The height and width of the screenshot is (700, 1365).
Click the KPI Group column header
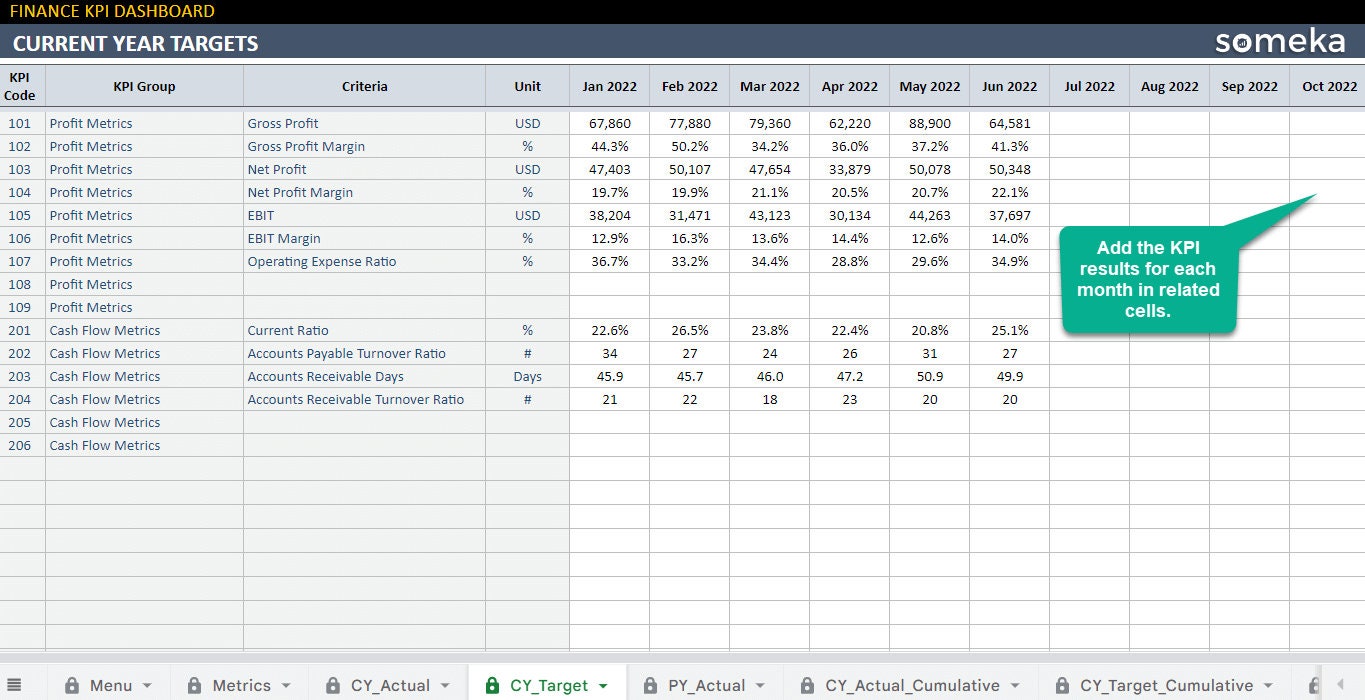pos(144,86)
